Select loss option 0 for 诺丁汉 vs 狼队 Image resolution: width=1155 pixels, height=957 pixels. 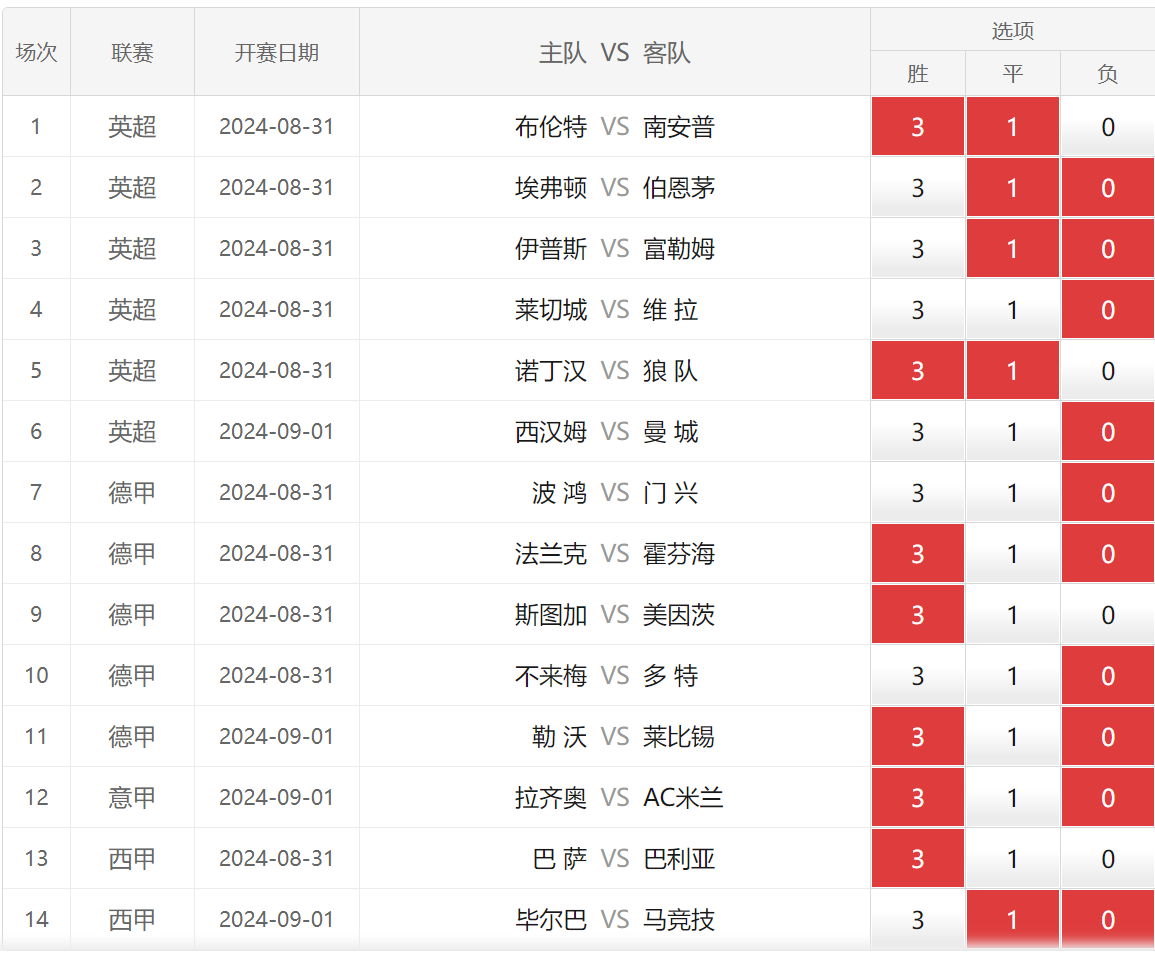click(x=1108, y=370)
